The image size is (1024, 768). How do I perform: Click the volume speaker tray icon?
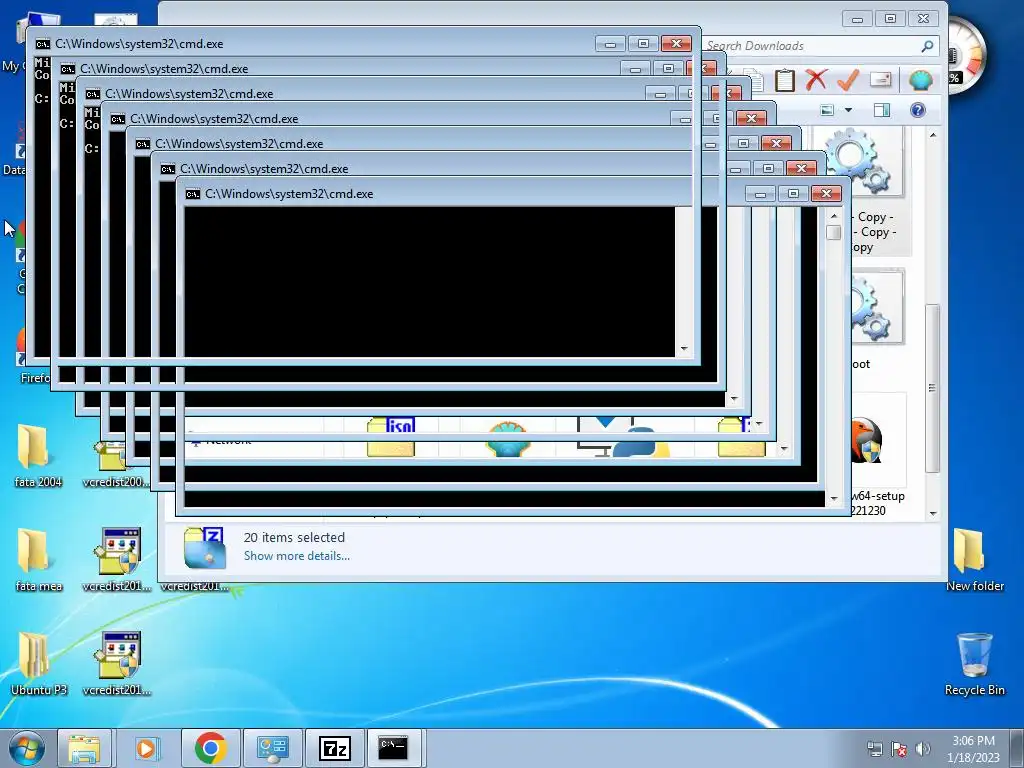(923, 749)
